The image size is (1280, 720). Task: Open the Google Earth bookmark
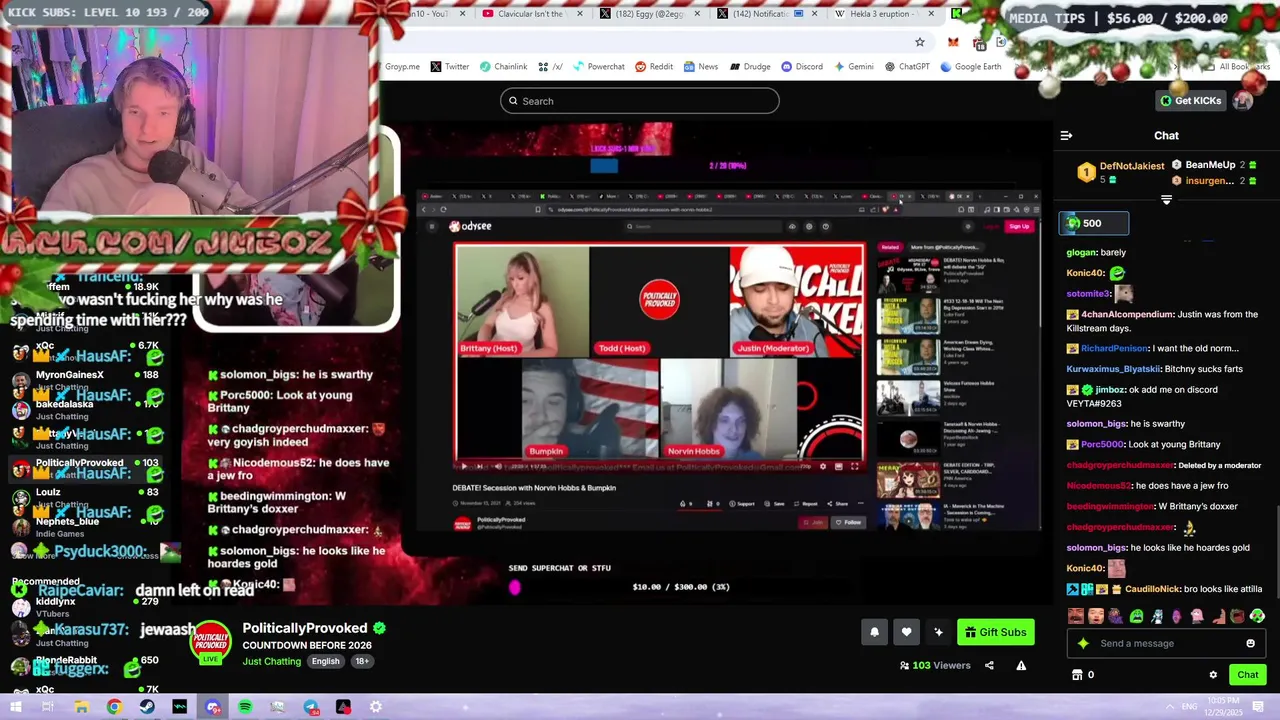(x=970, y=67)
